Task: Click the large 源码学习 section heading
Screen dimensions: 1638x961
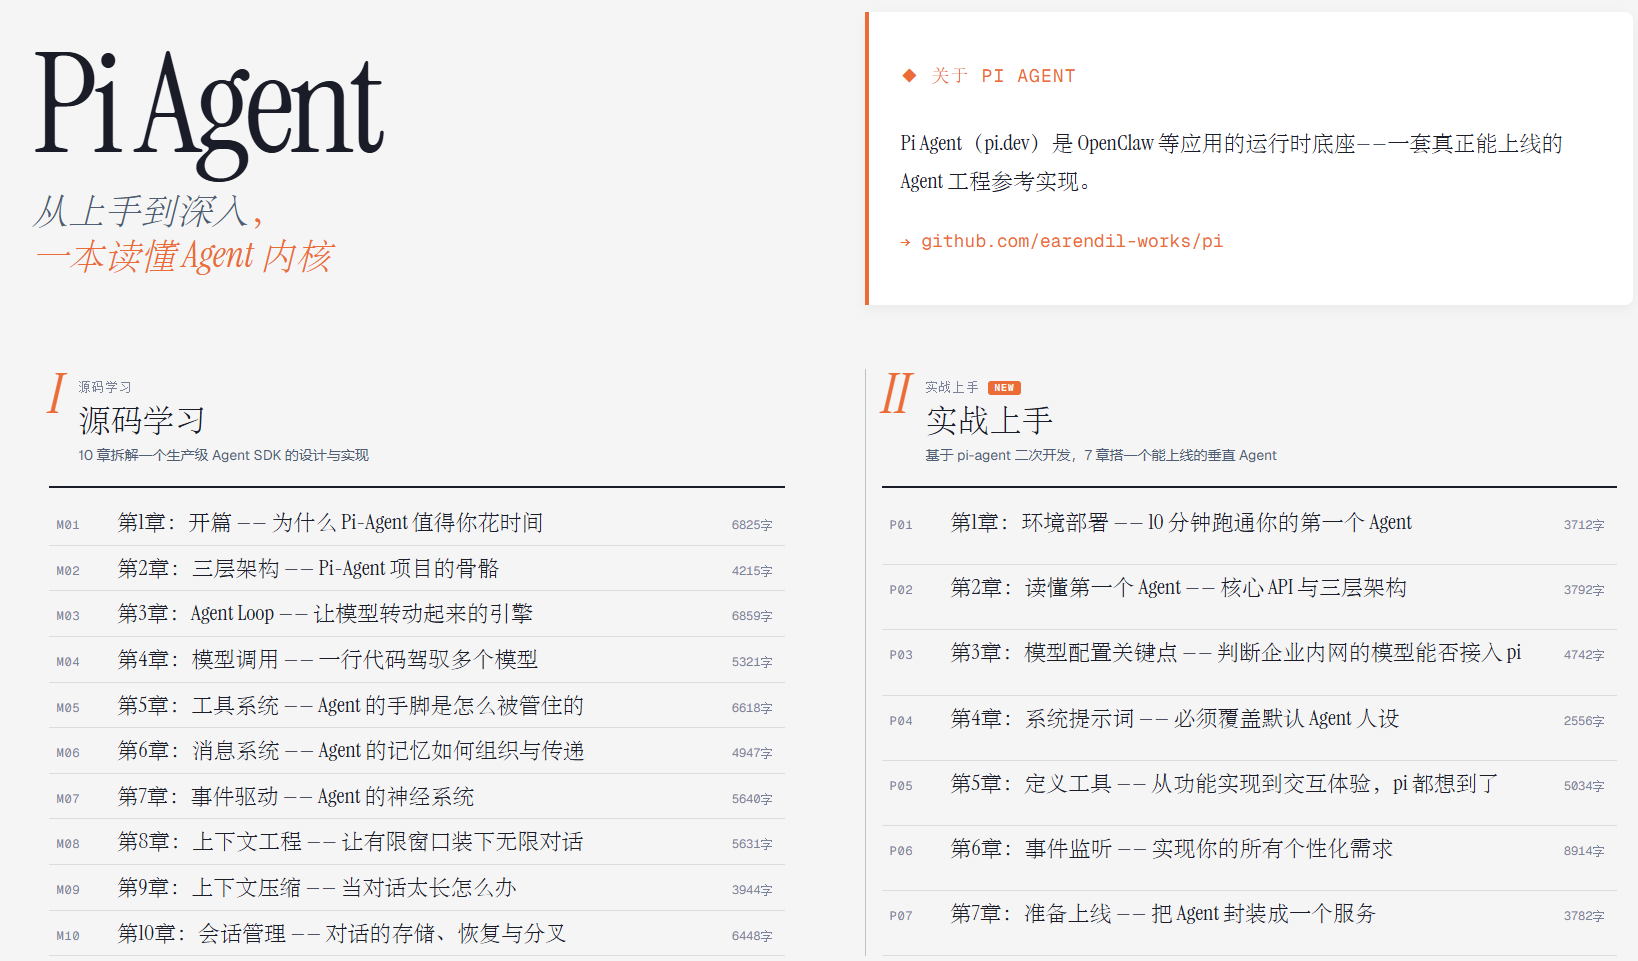Action: coord(142,421)
